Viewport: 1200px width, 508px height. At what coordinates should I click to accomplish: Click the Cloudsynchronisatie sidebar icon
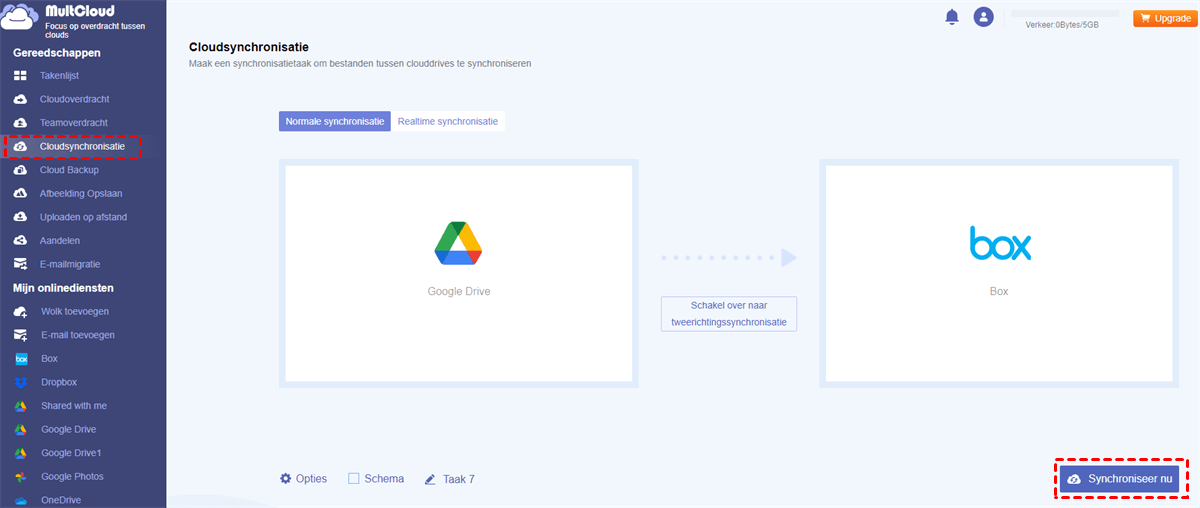point(20,147)
